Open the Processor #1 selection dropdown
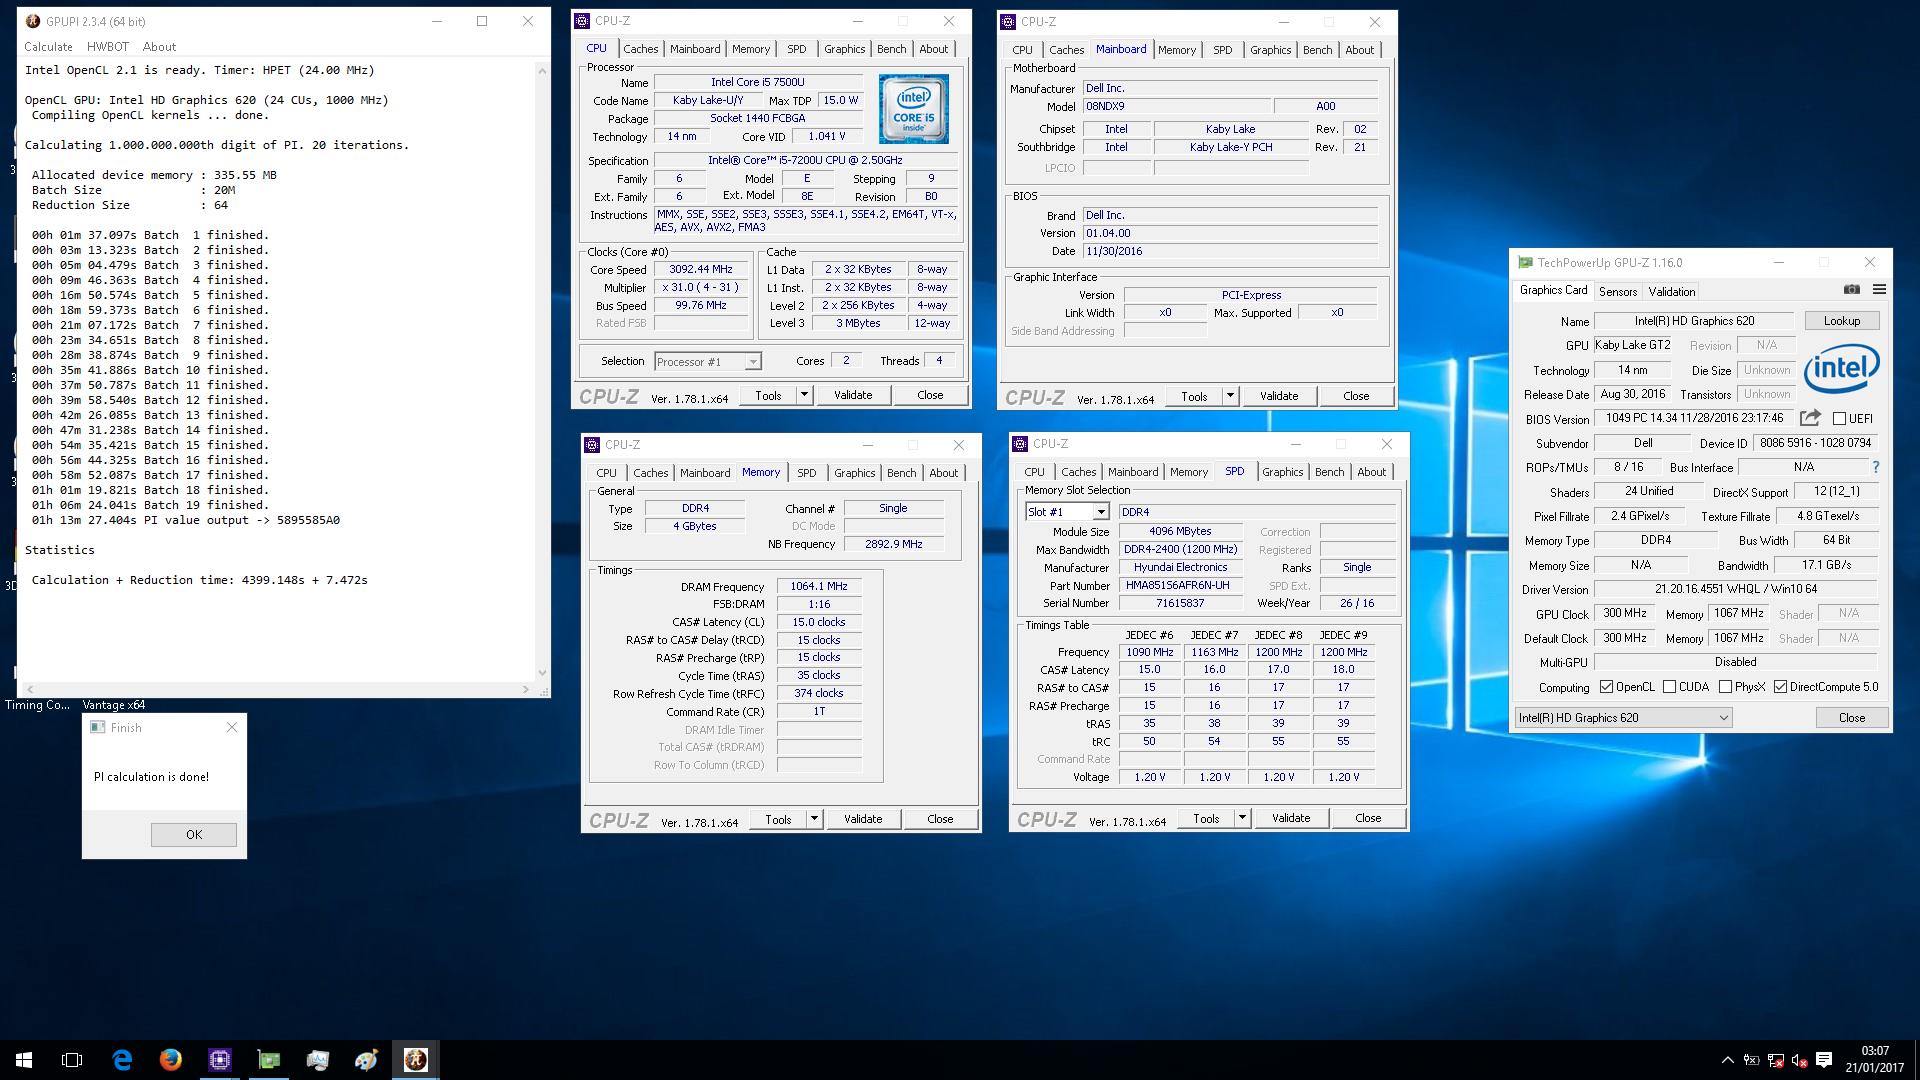Viewport: 1920px width, 1080px height. pyautogui.click(x=708, y=362)
